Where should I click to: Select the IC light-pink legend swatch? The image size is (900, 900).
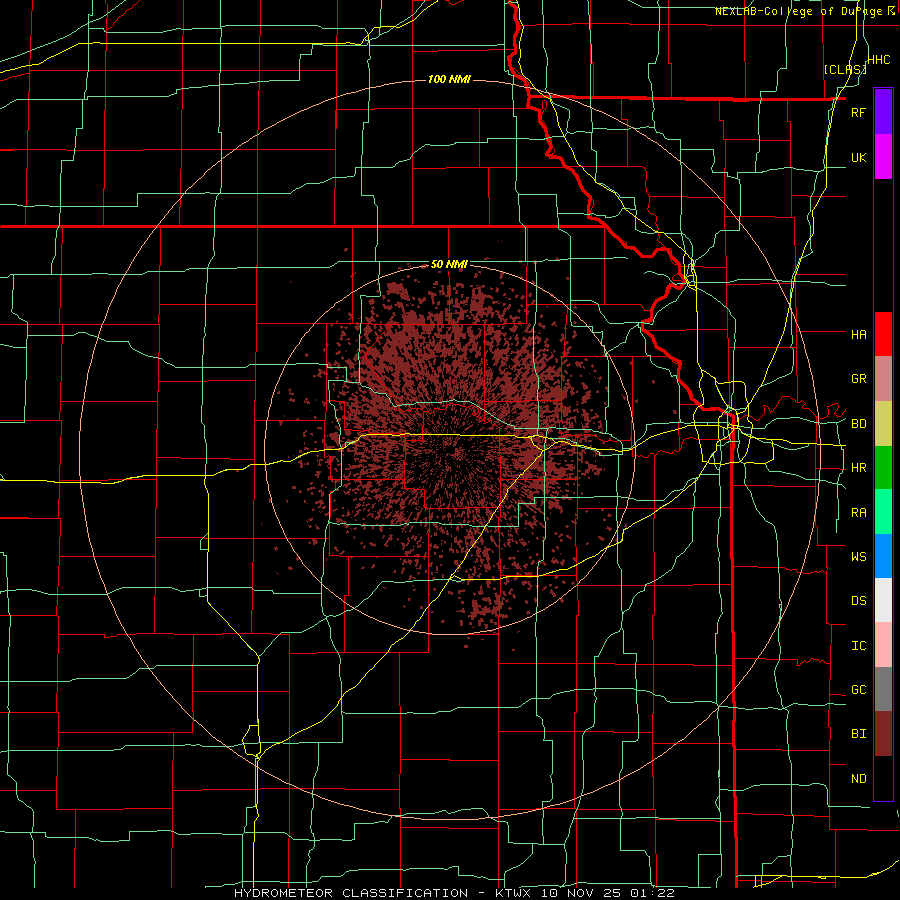[883, 645]
